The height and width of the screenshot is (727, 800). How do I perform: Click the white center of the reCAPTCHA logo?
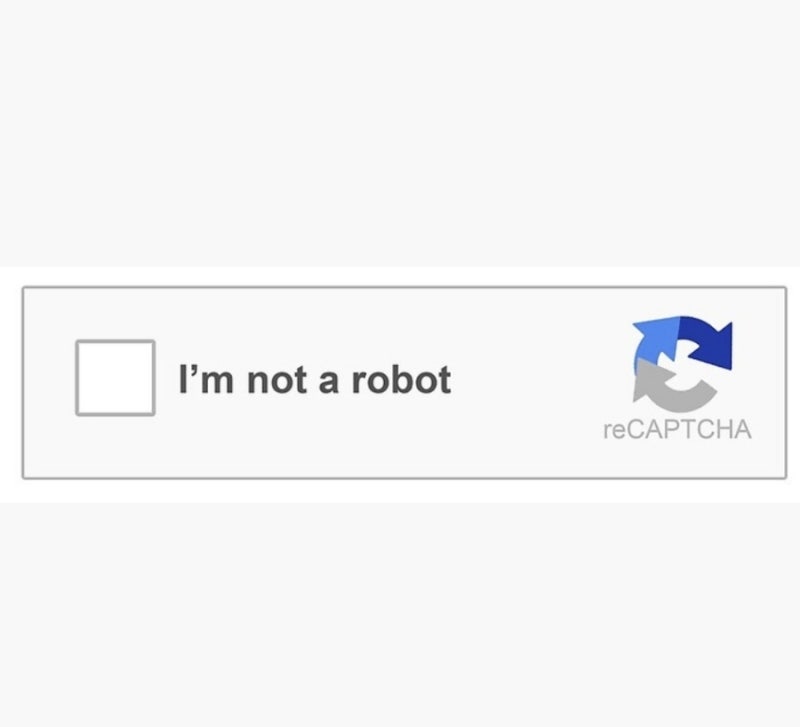tap(679, 365)
